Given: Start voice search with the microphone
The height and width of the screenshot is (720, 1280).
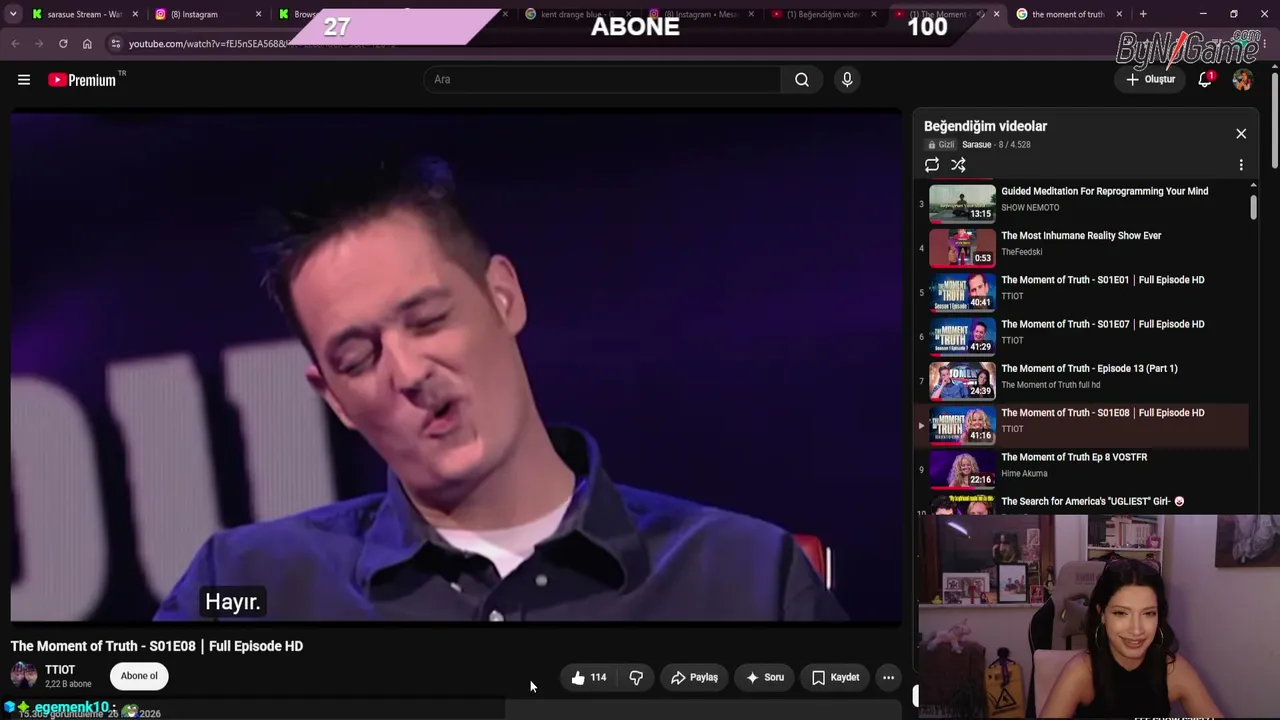Looking at the screenshot, I should click(847, 80).
